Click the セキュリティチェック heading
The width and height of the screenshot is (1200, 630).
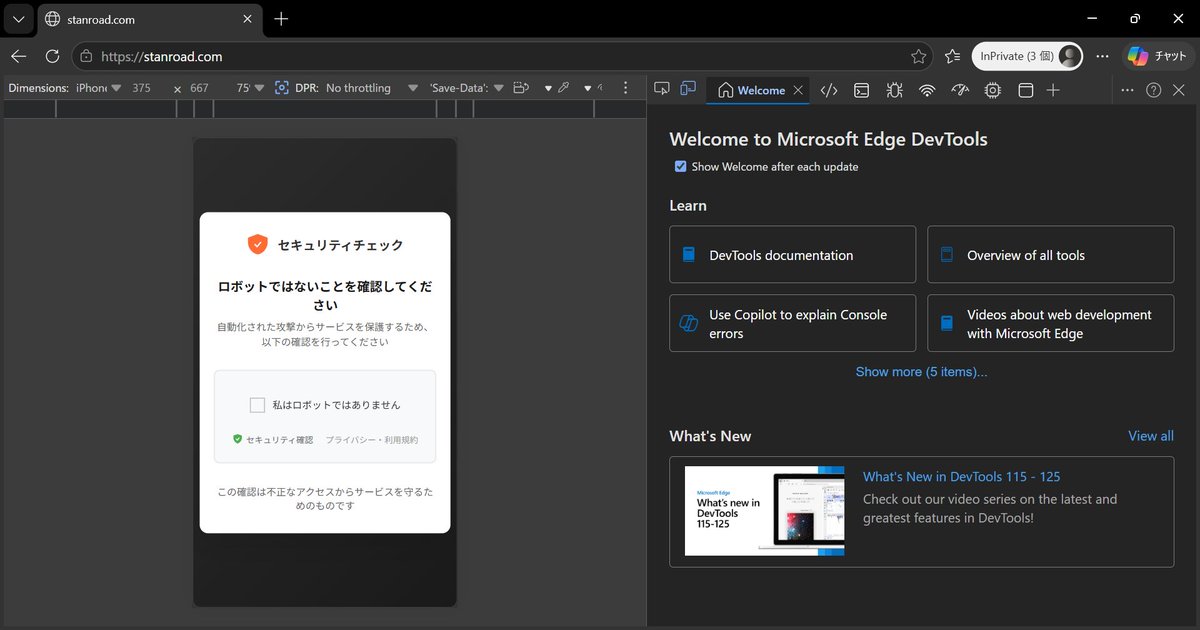click(340, 244)
